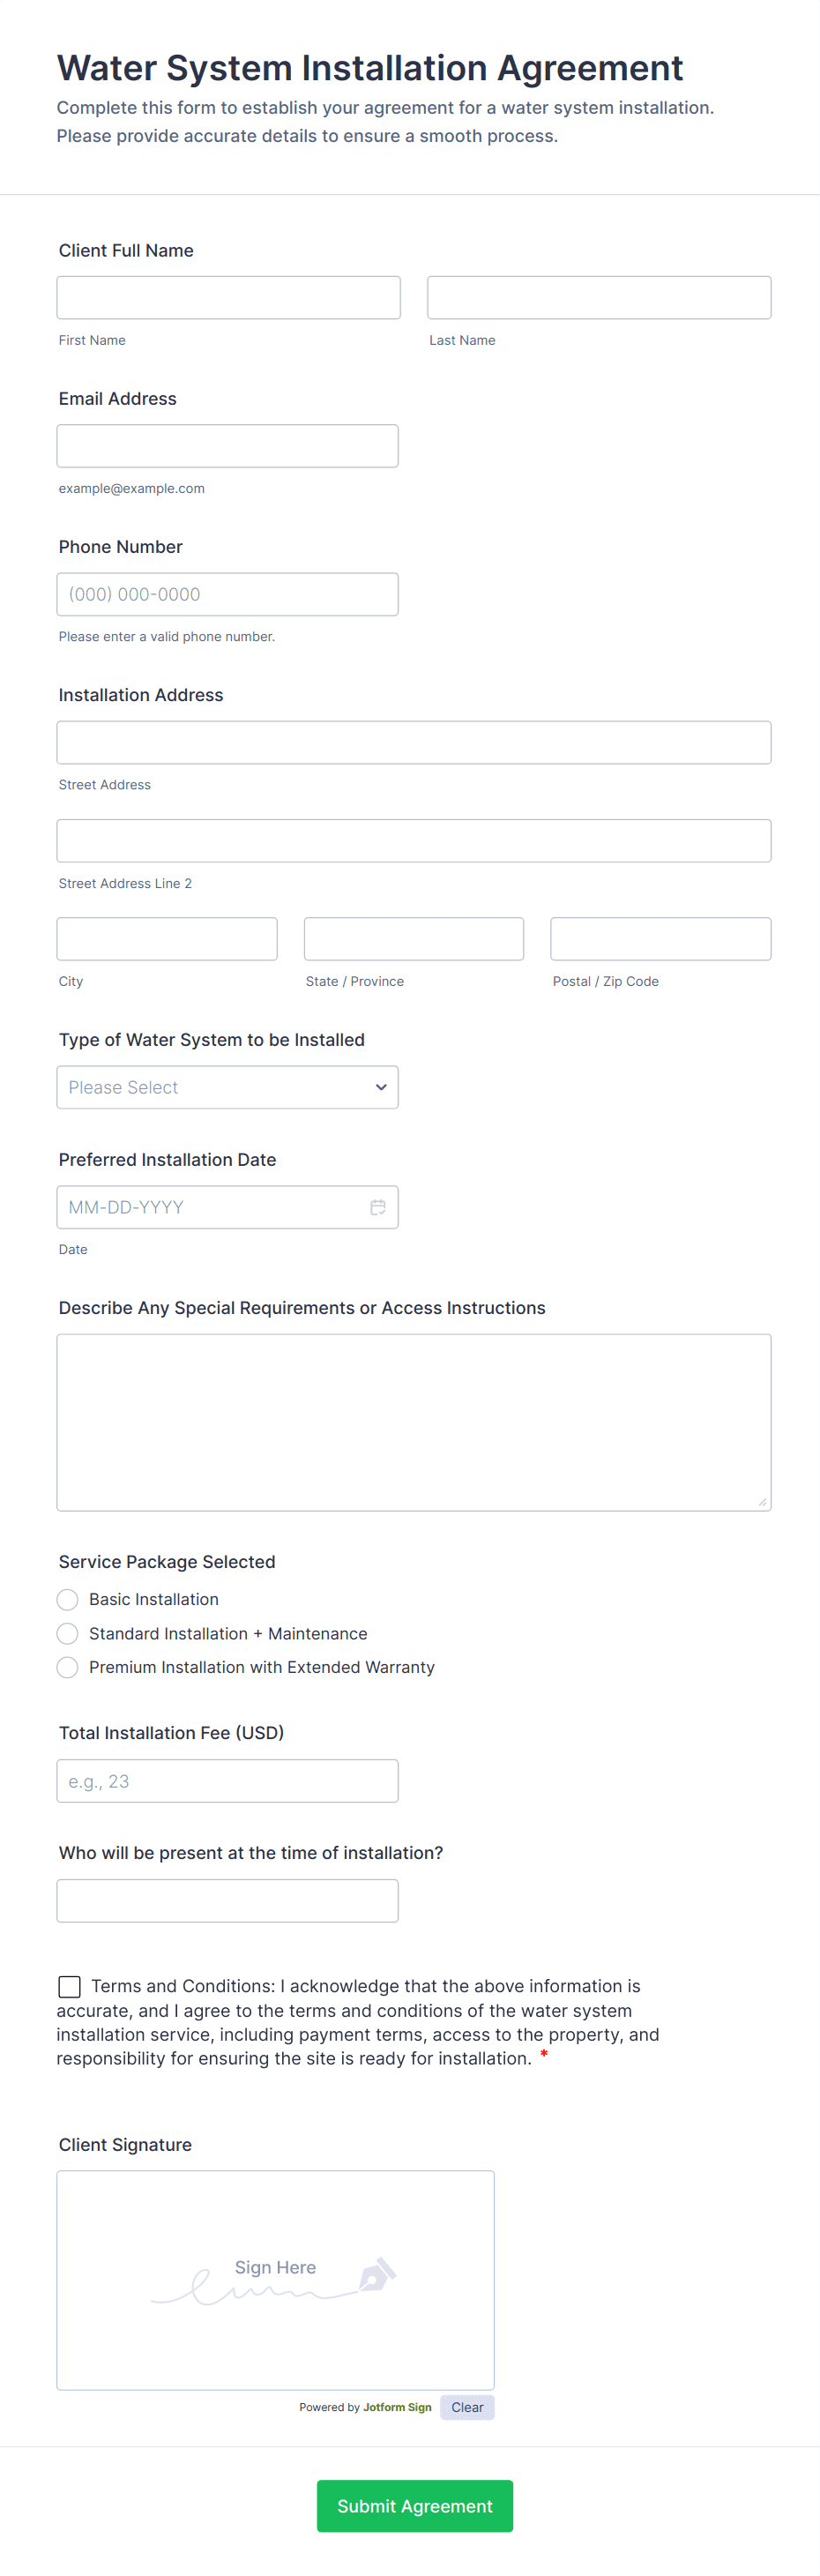The width and height of the screenshot is (820, 2576).
Task: Check the Terms and Conditions checkbox
Action: pos(70,1986)
